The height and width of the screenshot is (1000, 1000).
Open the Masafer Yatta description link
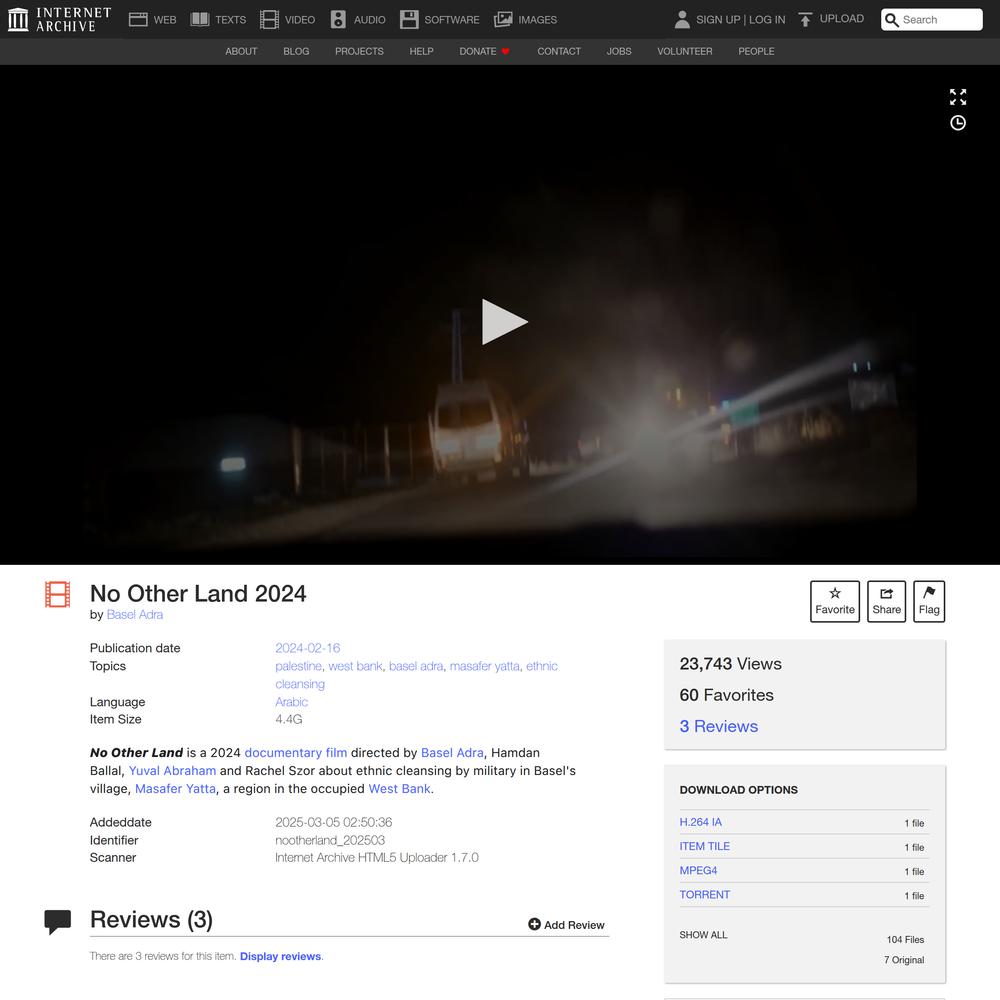coord(175,788)
